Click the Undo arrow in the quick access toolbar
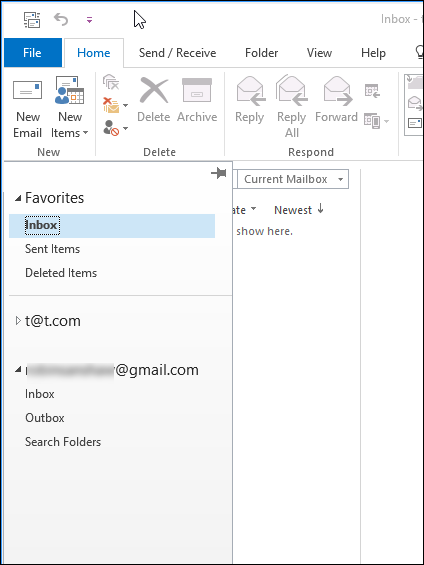 pyautogui.click(x=61, y=19)
